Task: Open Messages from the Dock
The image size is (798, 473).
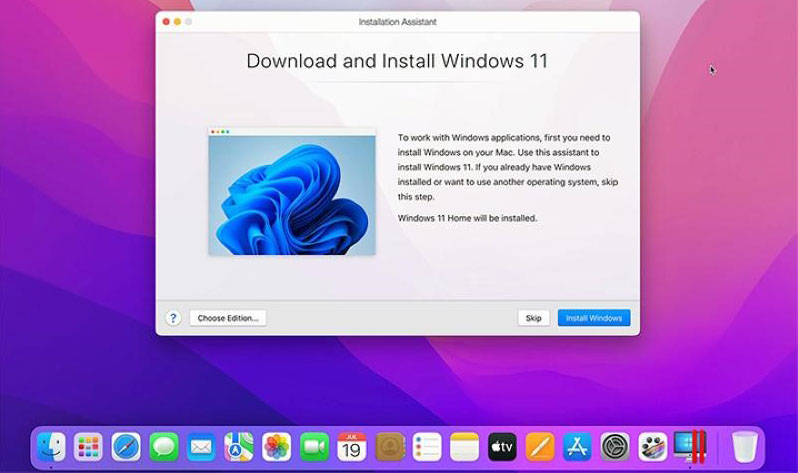Action: 164,447
